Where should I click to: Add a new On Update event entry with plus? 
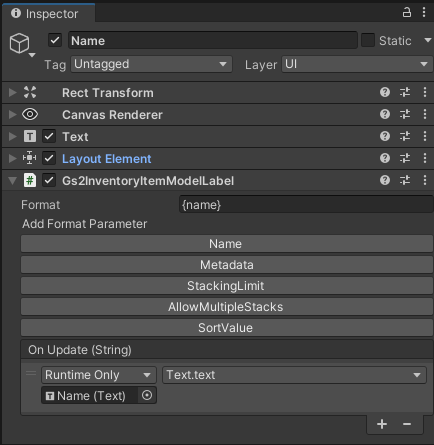point(382,424)
